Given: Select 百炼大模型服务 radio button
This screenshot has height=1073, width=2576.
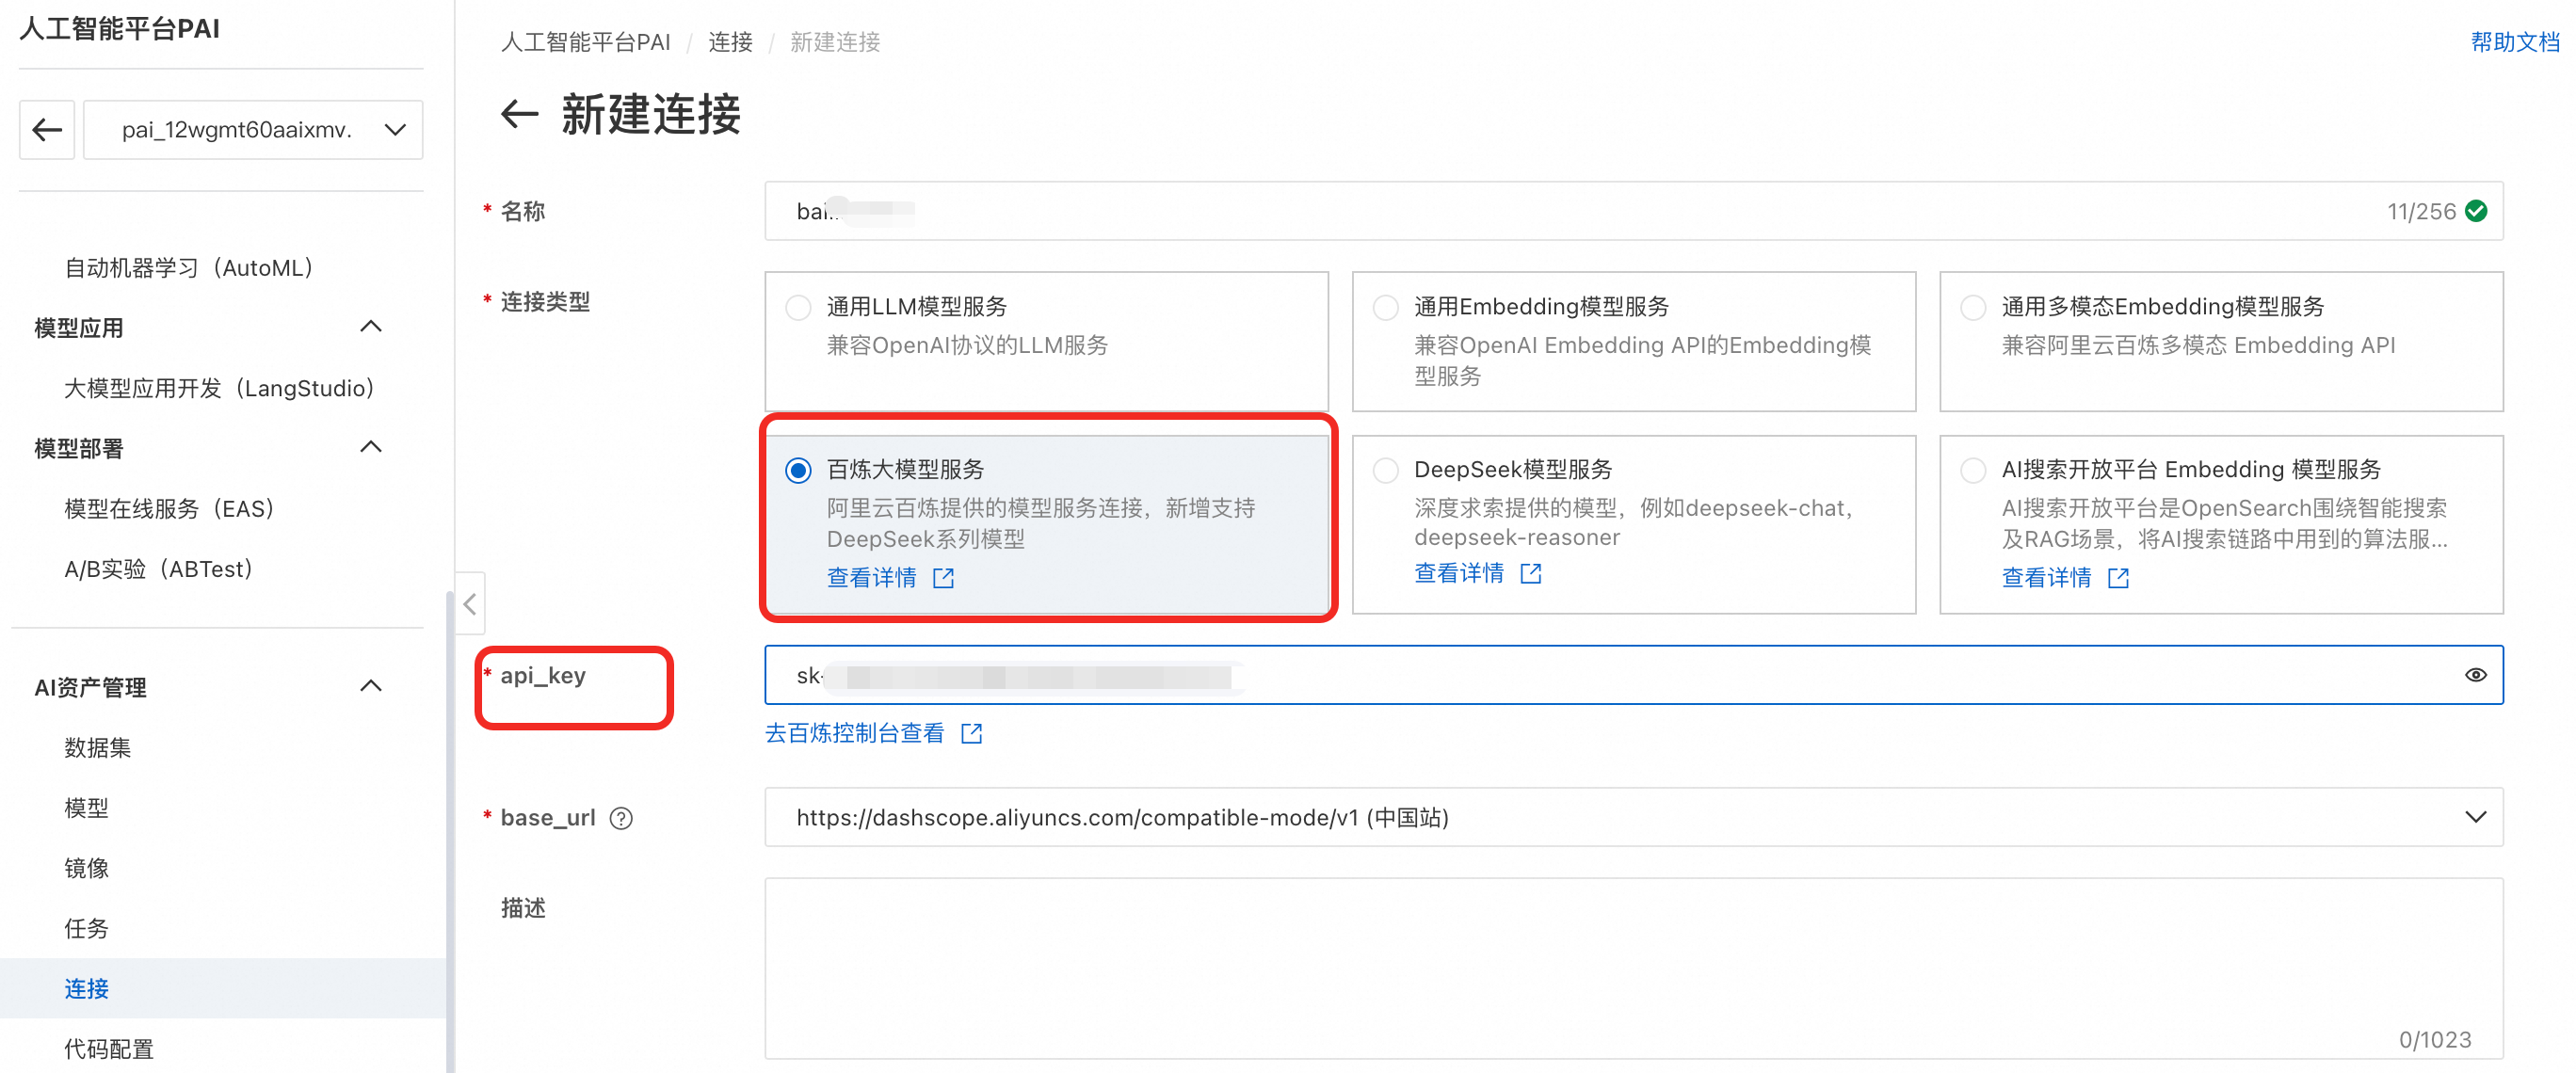Looking at the screenshot, I should (x=798, y=470).
